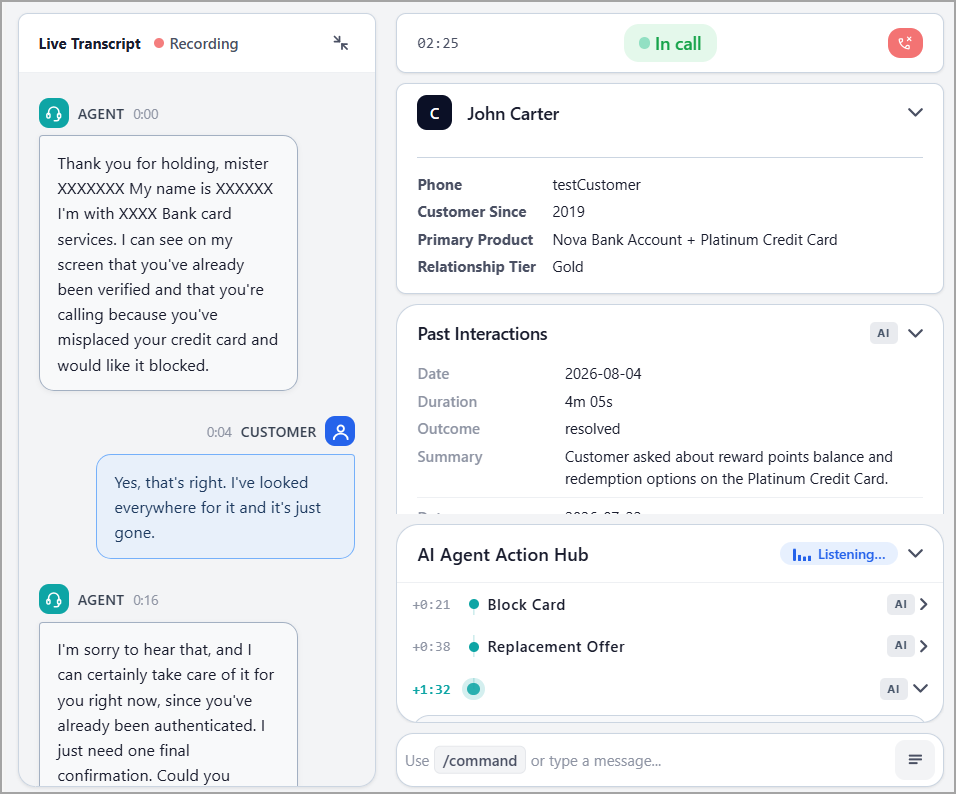Click the agent headset icon at 0:16
The width and height of the screenshot is (956, 794).
[54, 599]
